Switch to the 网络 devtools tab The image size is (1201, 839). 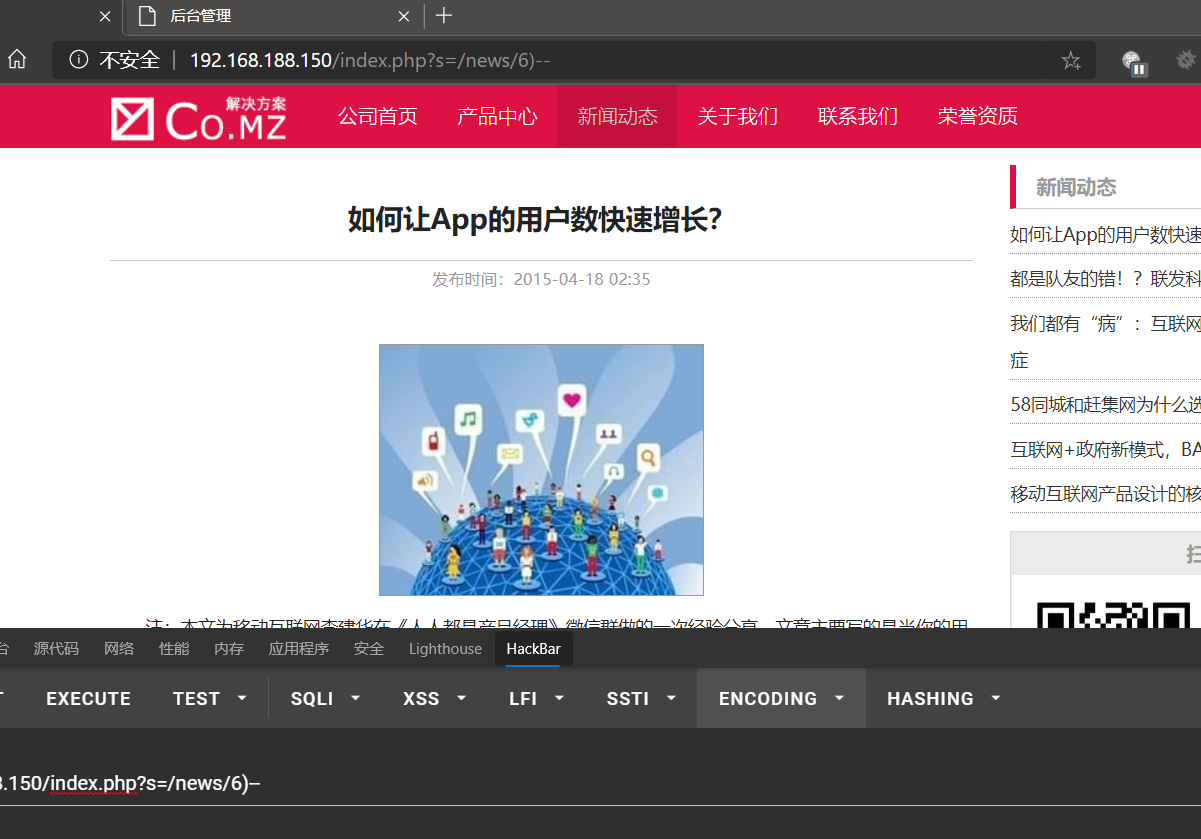tap(119, 648)
